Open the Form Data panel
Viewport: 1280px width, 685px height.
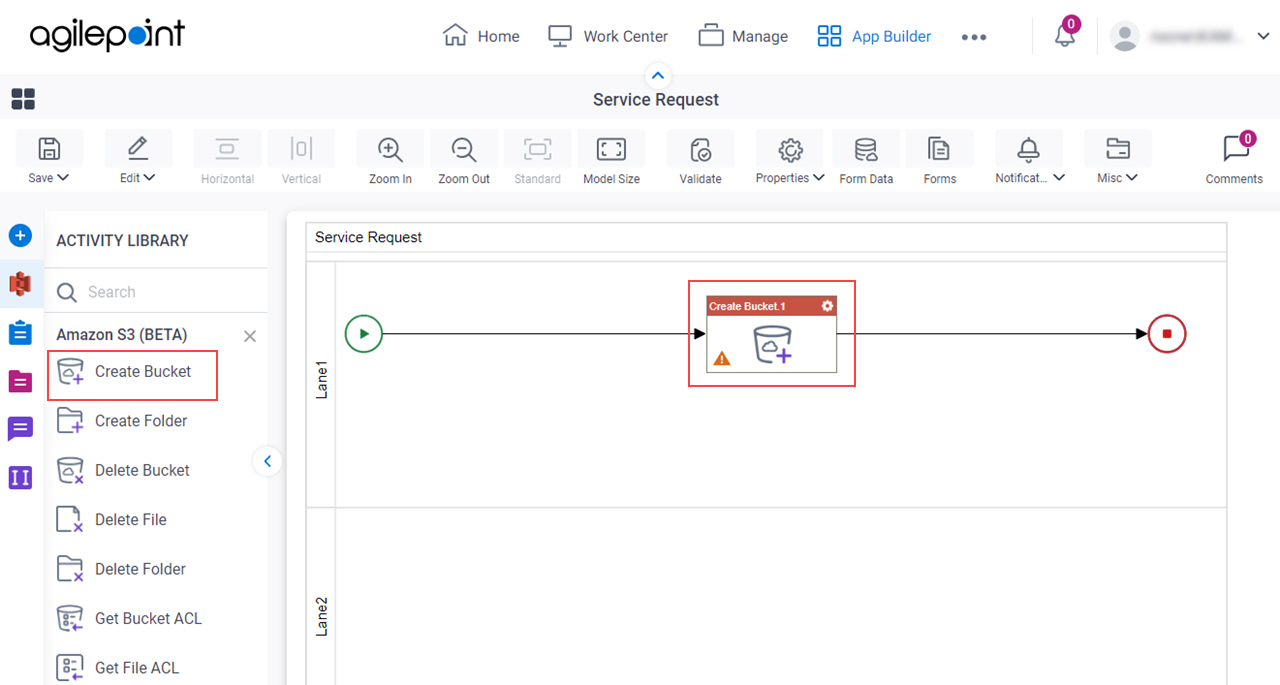866,155
